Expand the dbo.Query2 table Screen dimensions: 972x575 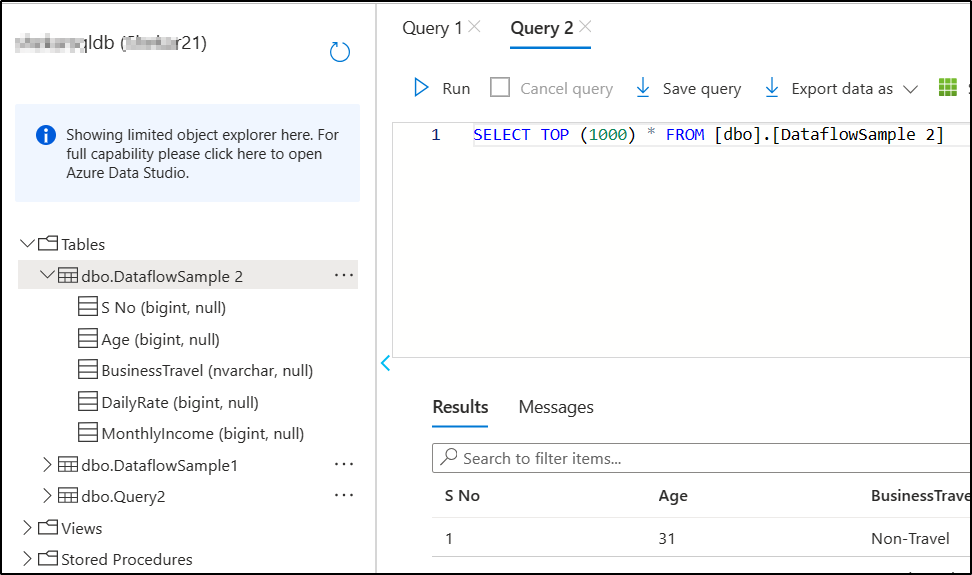[47, 495]
